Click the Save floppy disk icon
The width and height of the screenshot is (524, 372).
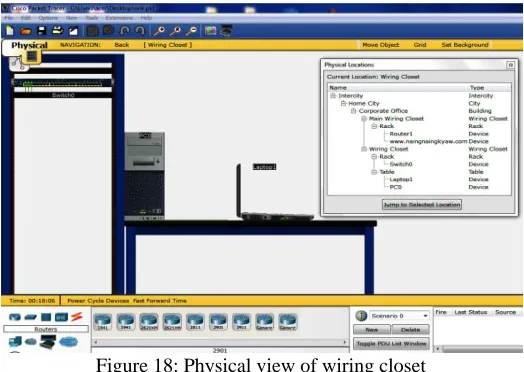pos(42,31)
